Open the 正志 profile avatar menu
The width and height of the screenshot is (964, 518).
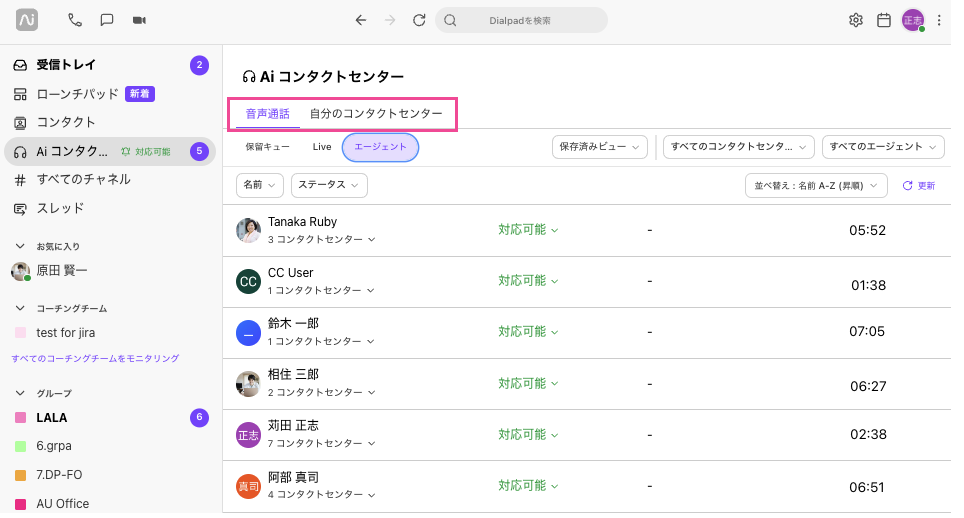click(x=913, y=20)
